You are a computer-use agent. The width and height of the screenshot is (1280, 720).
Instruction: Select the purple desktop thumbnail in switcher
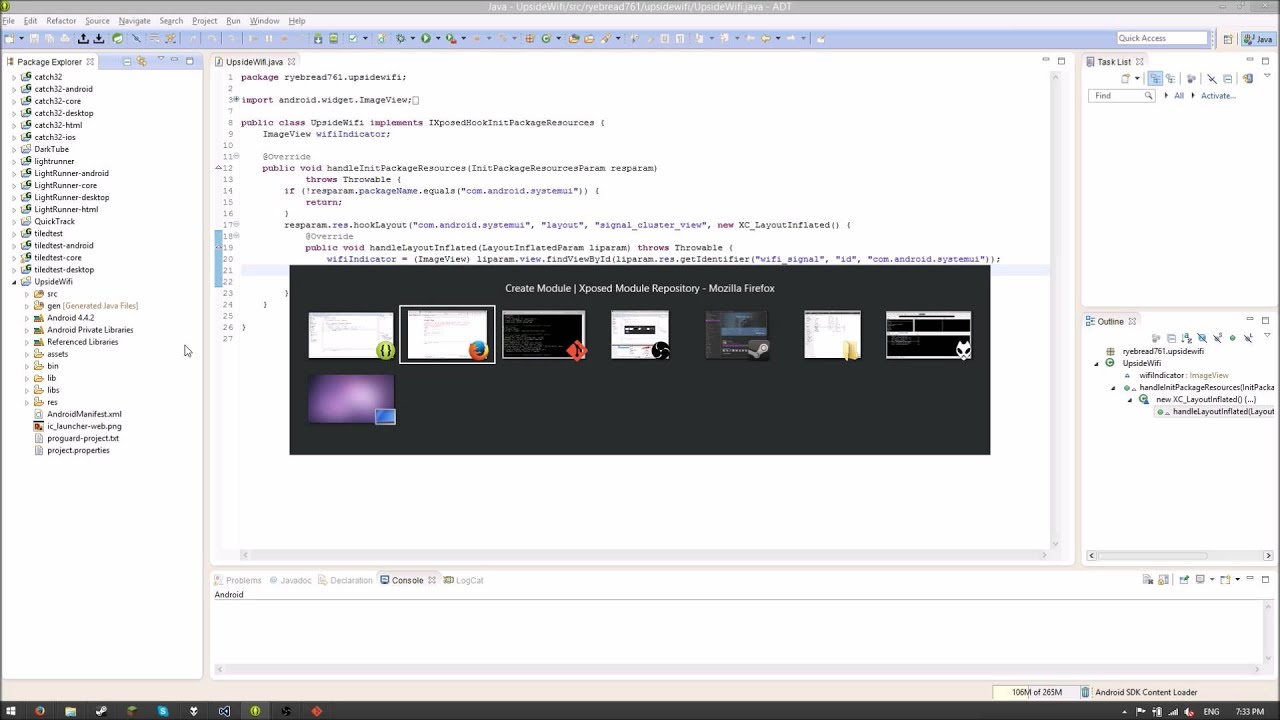pyautogui.click(x=351, y=399)
